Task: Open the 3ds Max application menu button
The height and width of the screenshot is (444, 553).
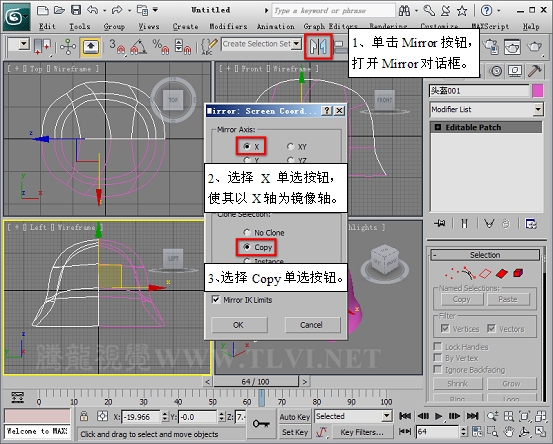Action: pos(17,16)
